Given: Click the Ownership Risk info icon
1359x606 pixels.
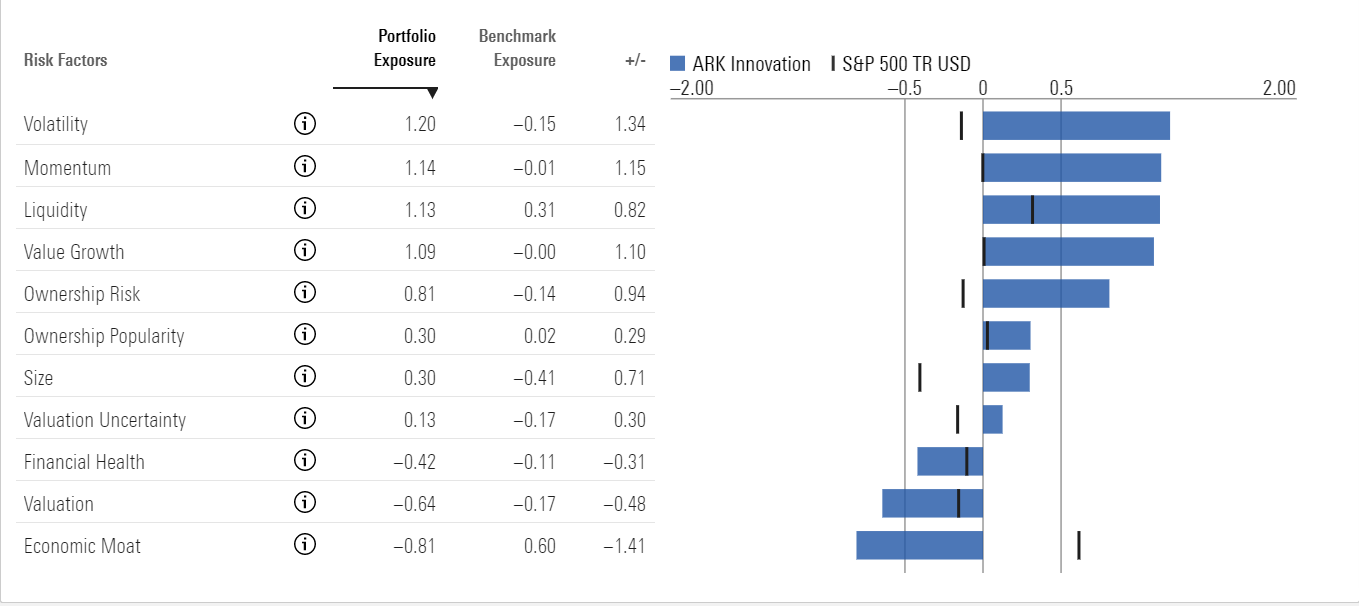Looking at the screenshot, I should 305,293.
